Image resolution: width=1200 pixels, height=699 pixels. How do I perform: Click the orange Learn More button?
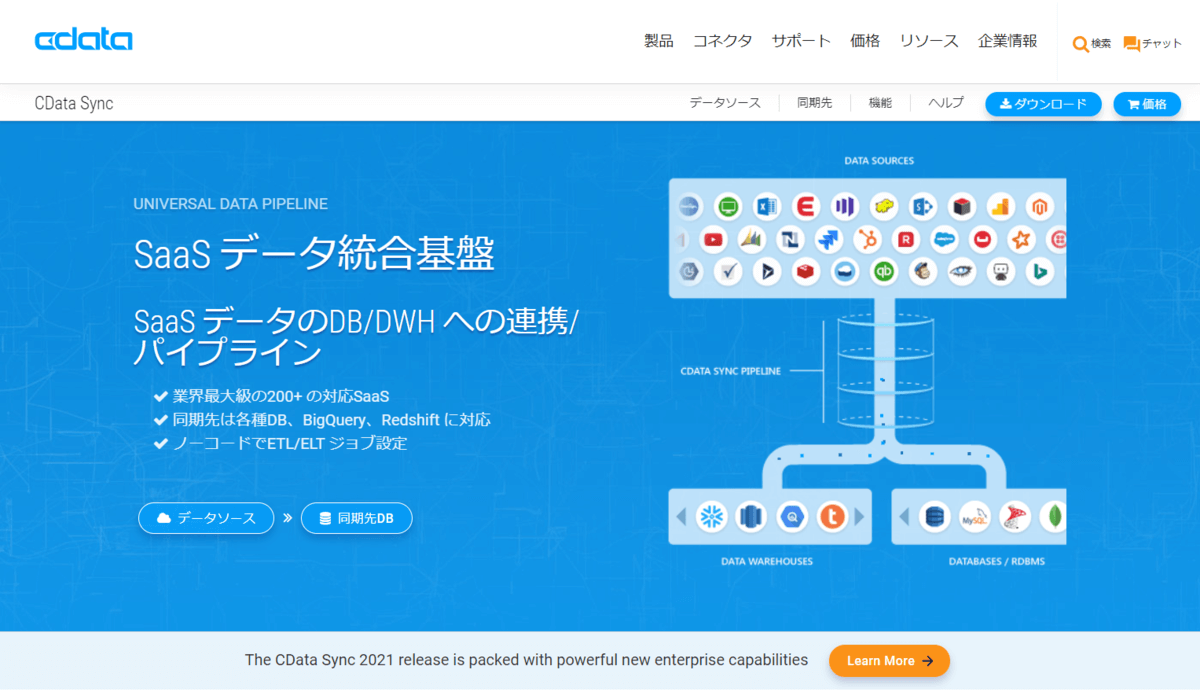[889, 661]
